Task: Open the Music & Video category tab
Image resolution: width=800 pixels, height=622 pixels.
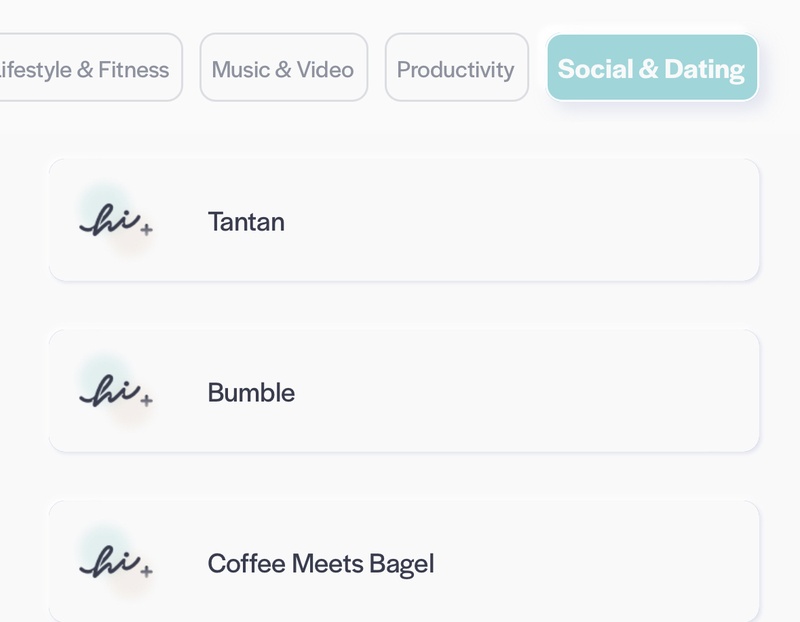Action: click(x=284, y=67)
